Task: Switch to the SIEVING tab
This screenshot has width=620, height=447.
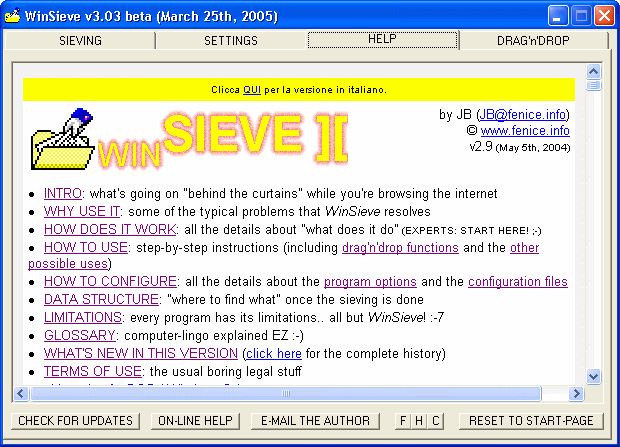Action: (x=81, y=41)
